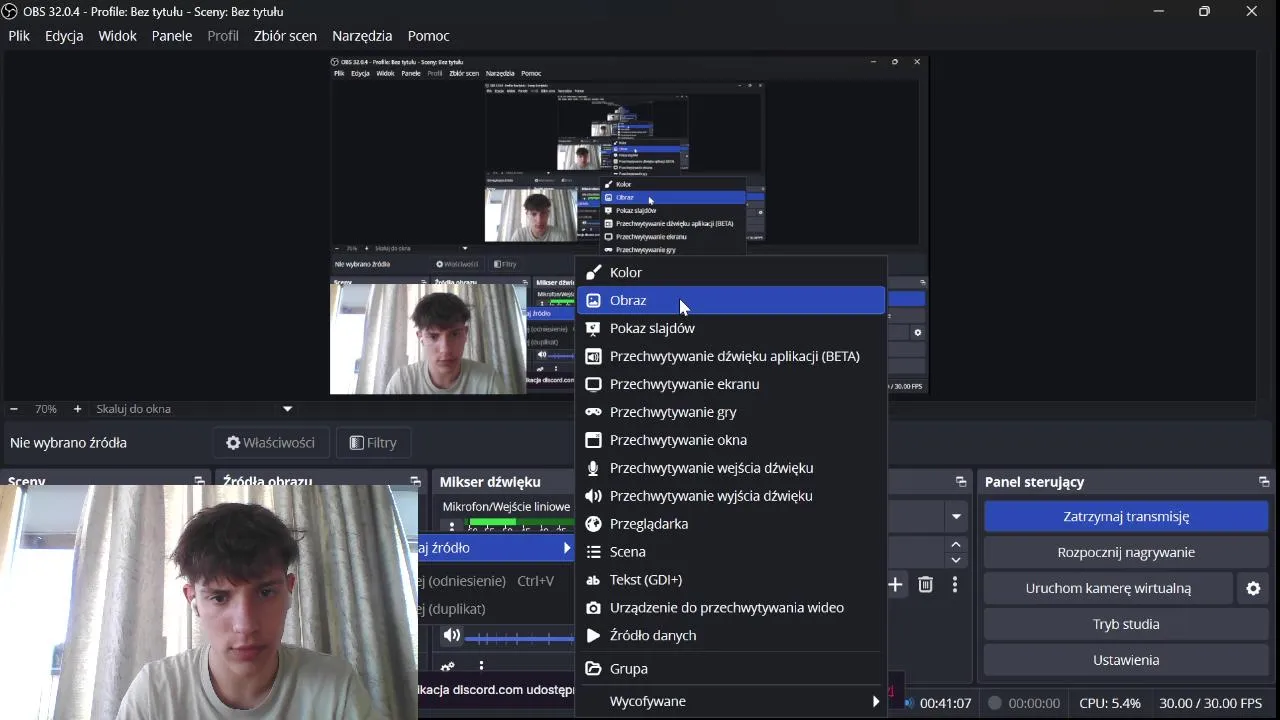
Task: Select Scena from source list
Action: coord(731,552)
